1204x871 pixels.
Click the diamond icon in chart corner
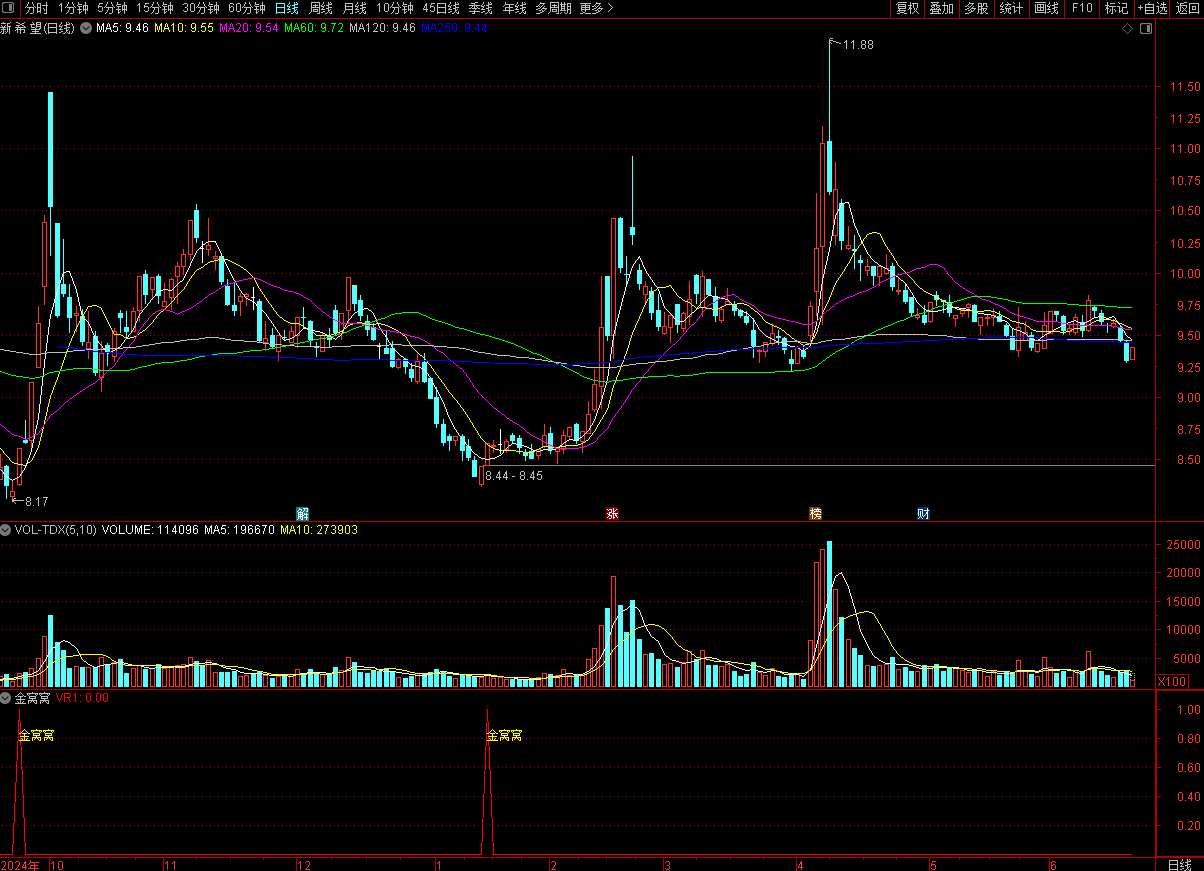1128,29
